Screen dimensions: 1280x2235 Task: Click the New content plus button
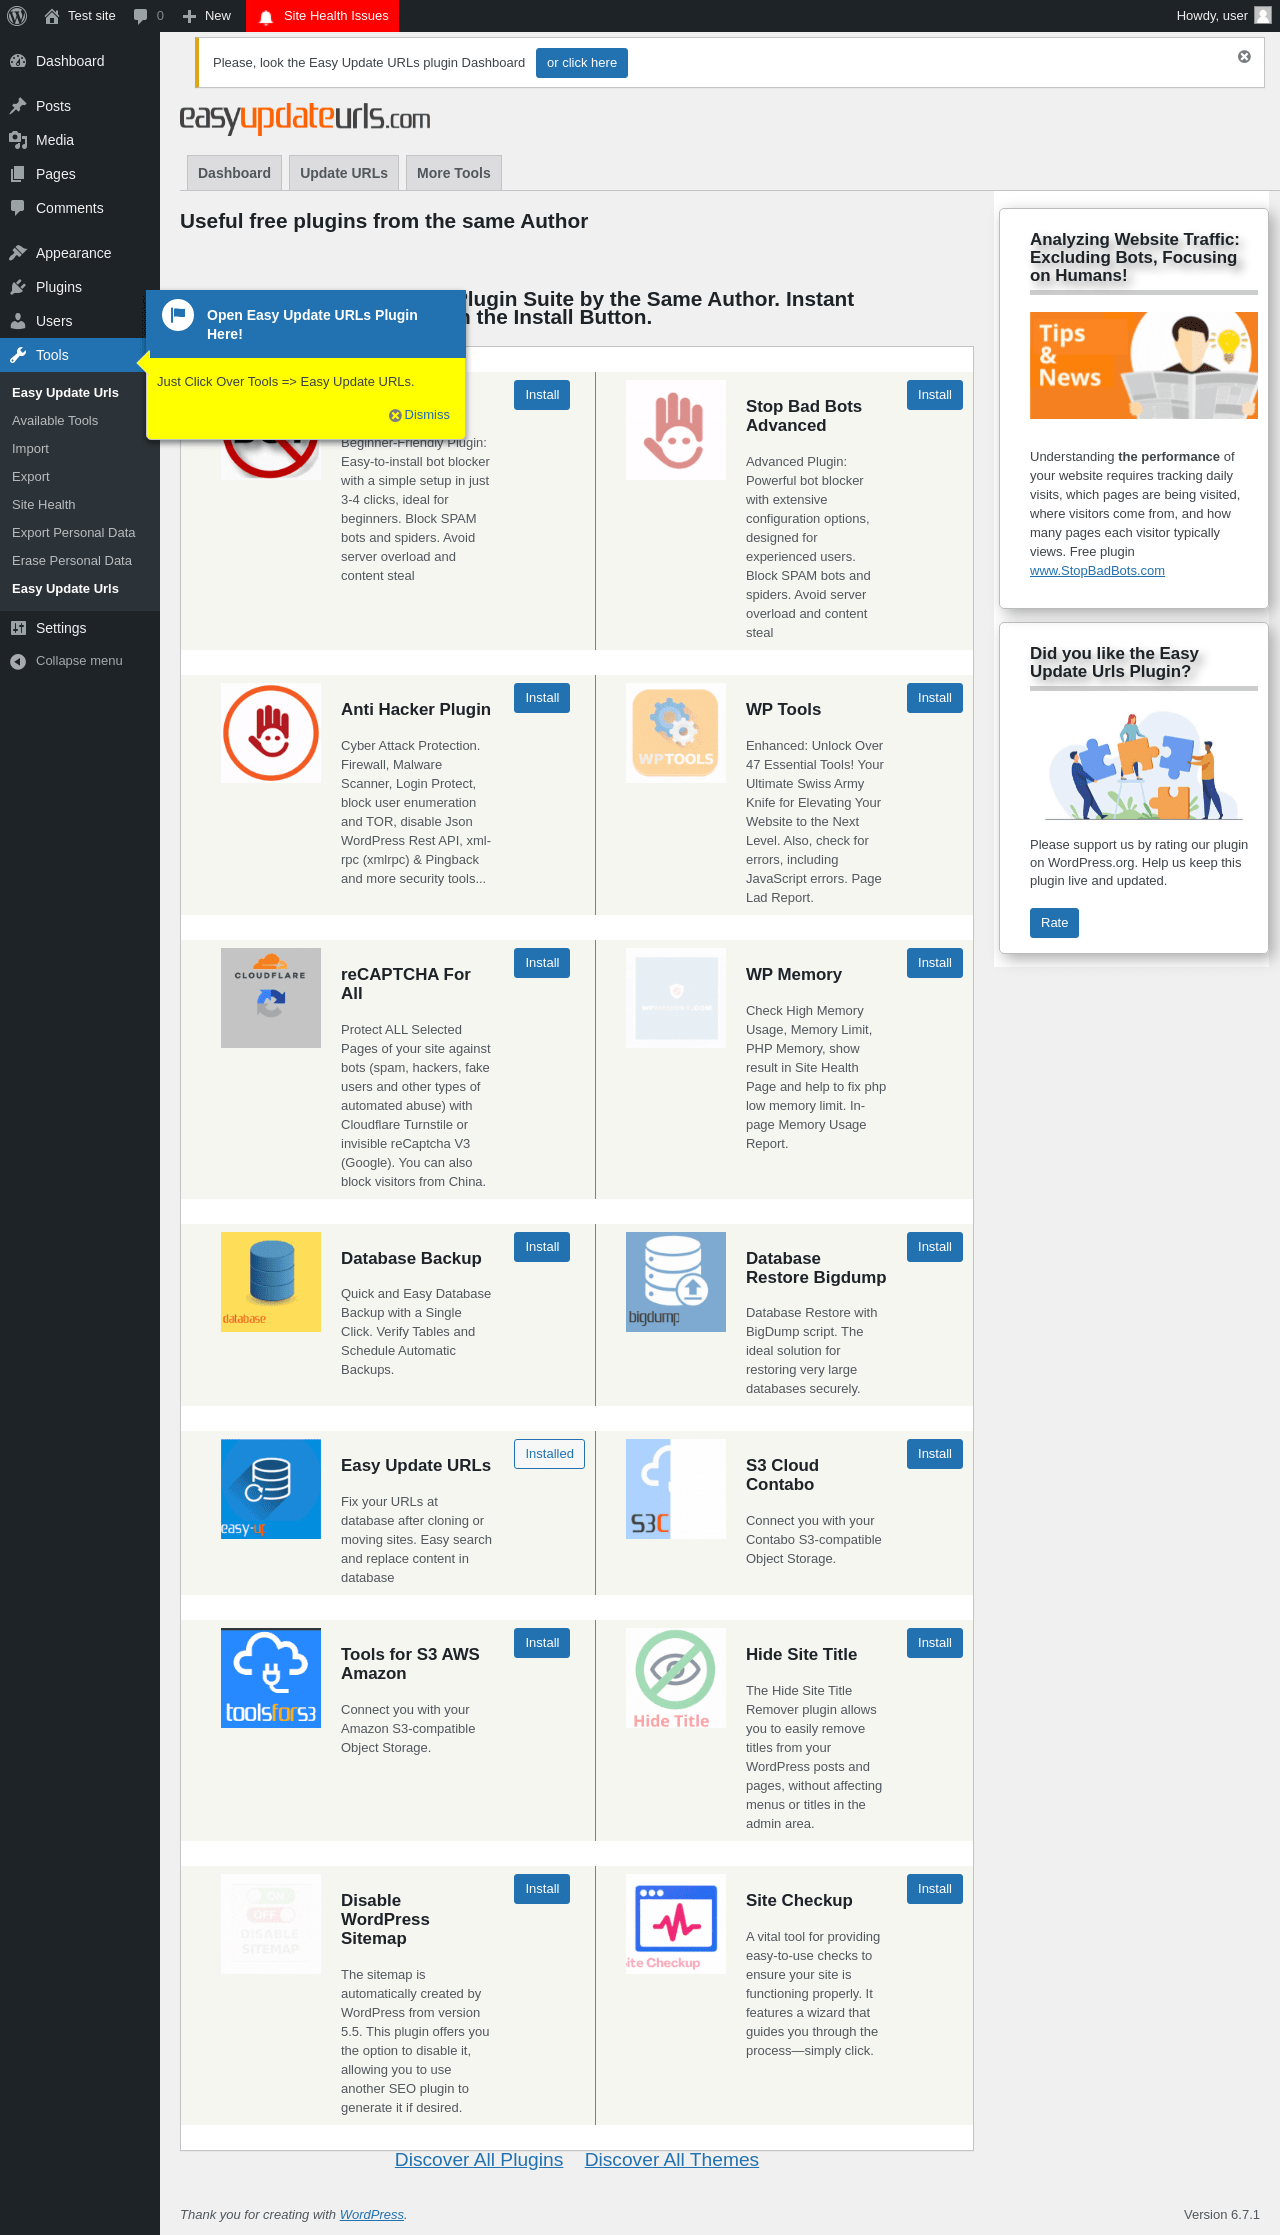point(206,16)
